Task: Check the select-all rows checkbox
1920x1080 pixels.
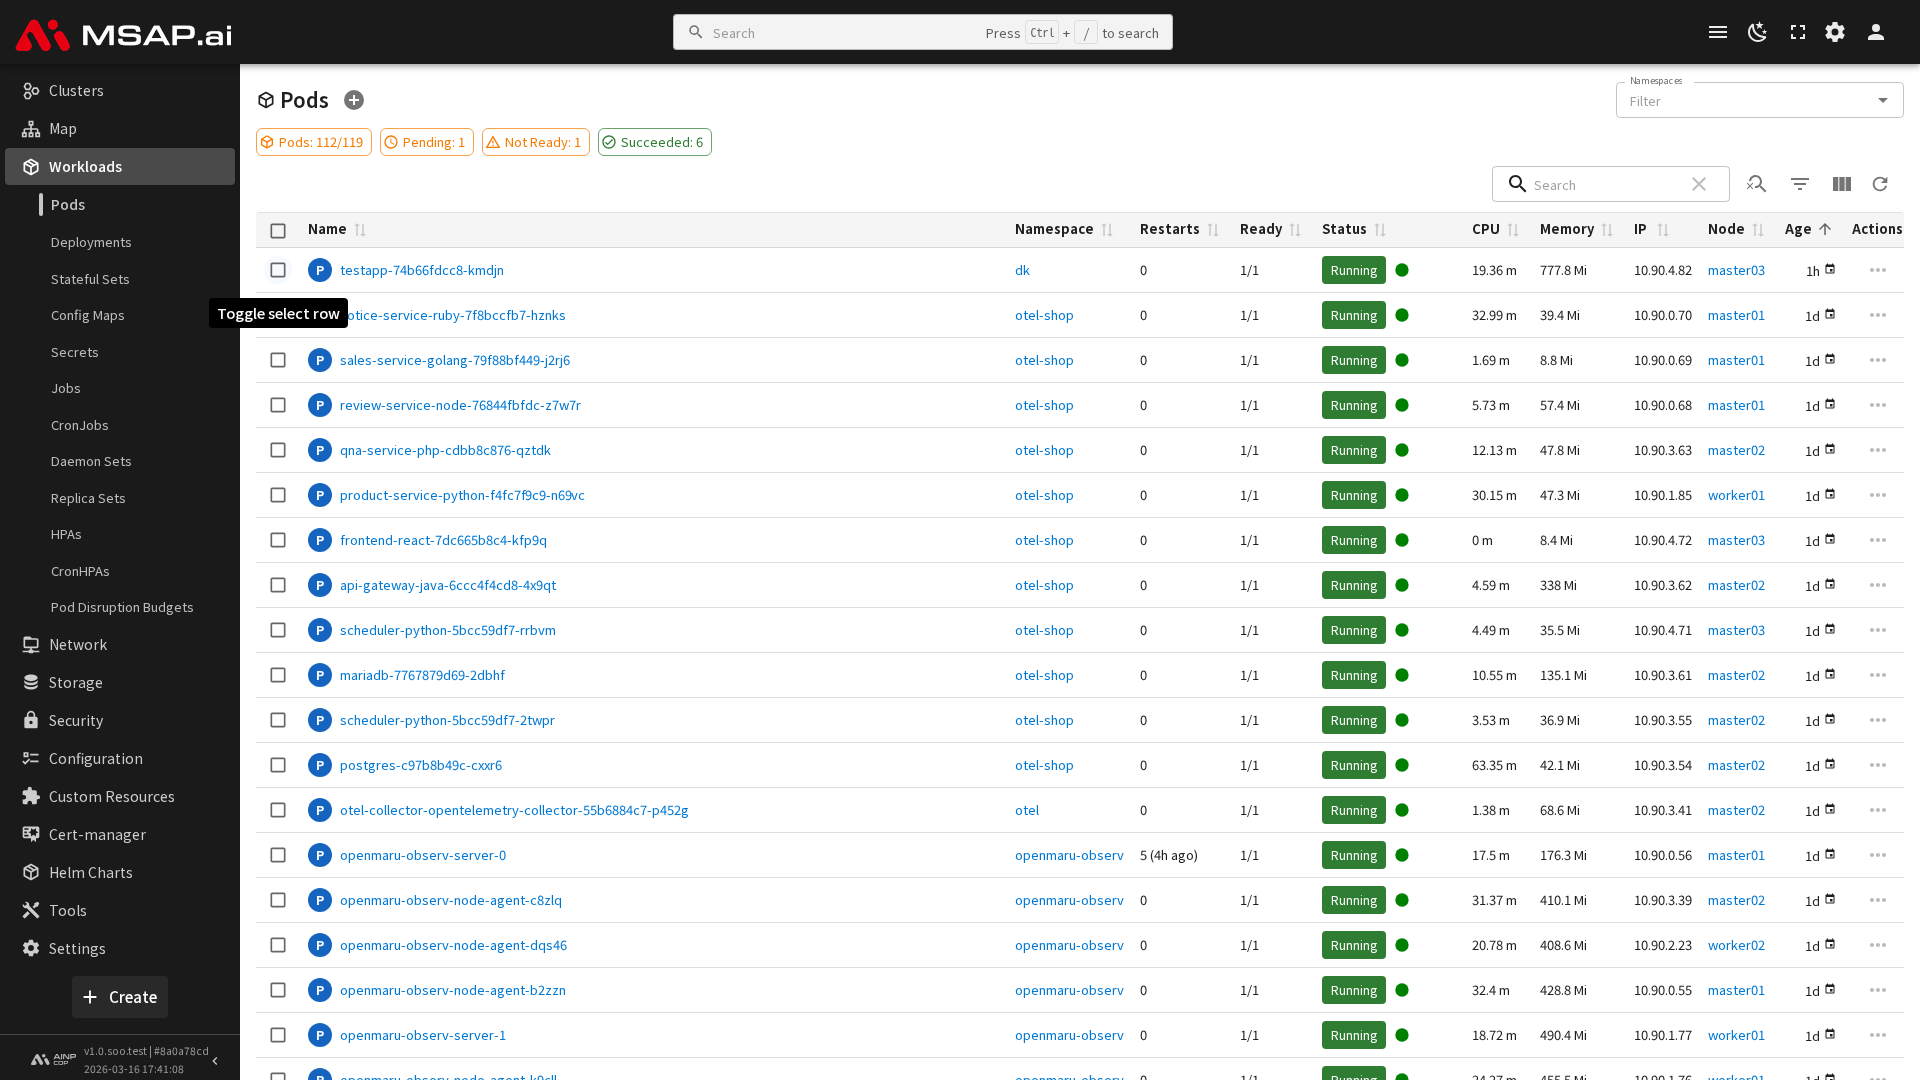Action: coord(278,230)
